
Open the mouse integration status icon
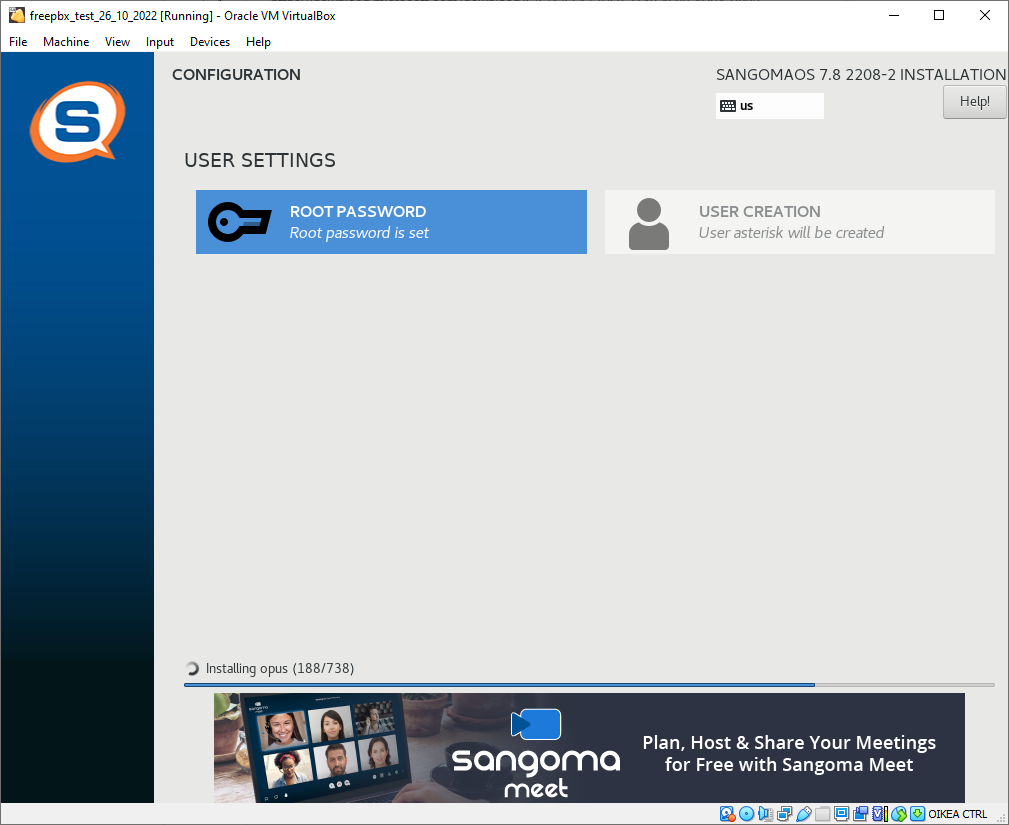pos(899,814)
